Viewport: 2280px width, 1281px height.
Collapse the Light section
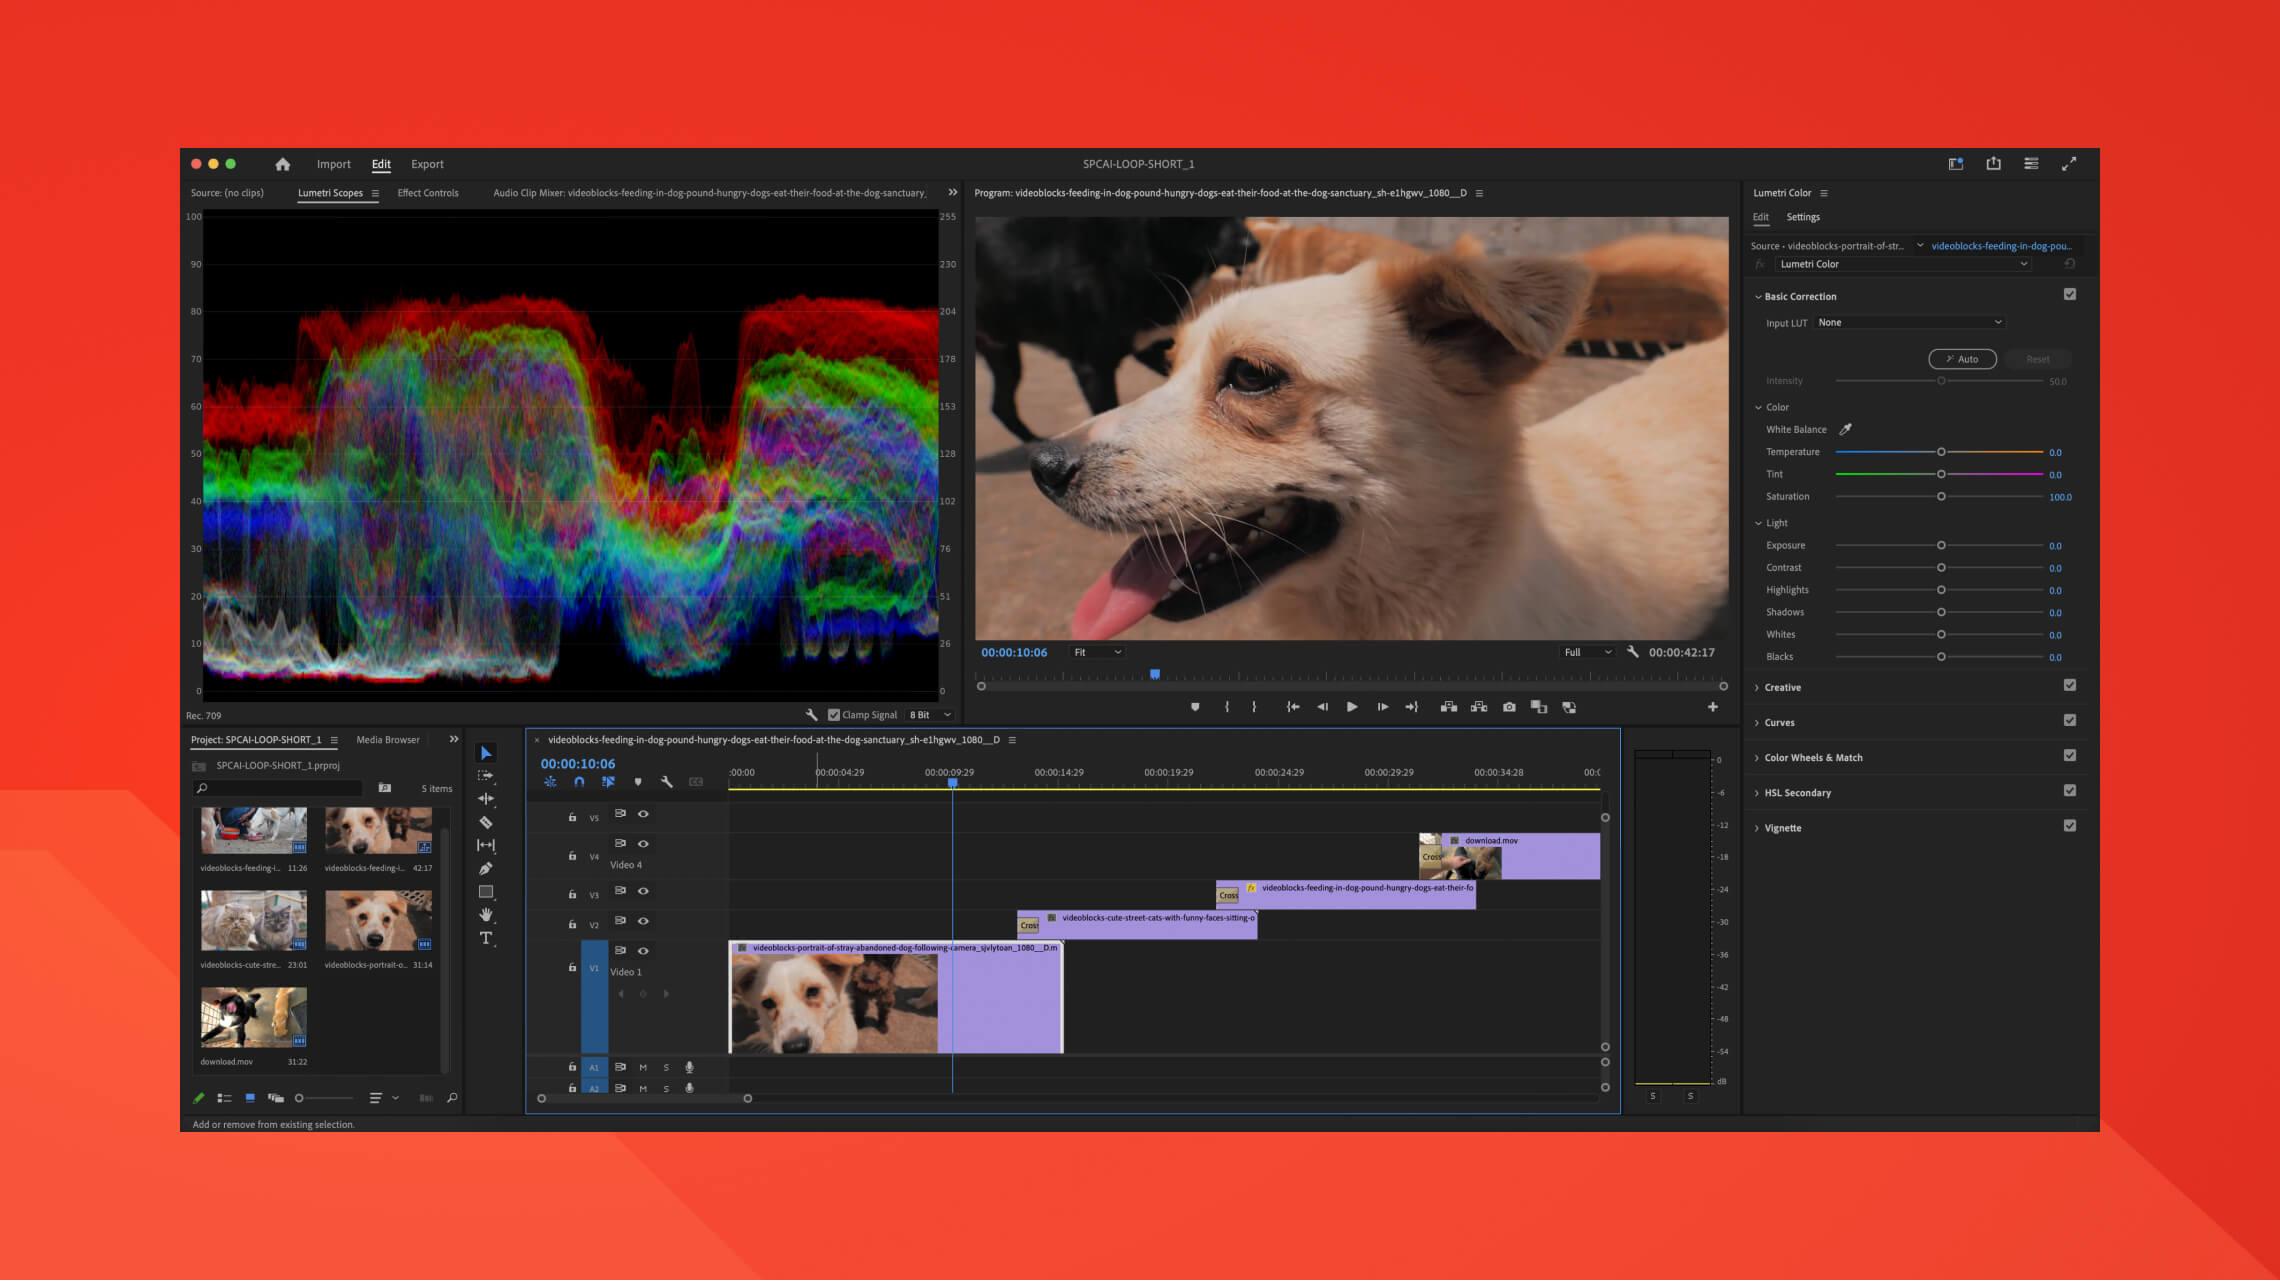pos(1758,523)
